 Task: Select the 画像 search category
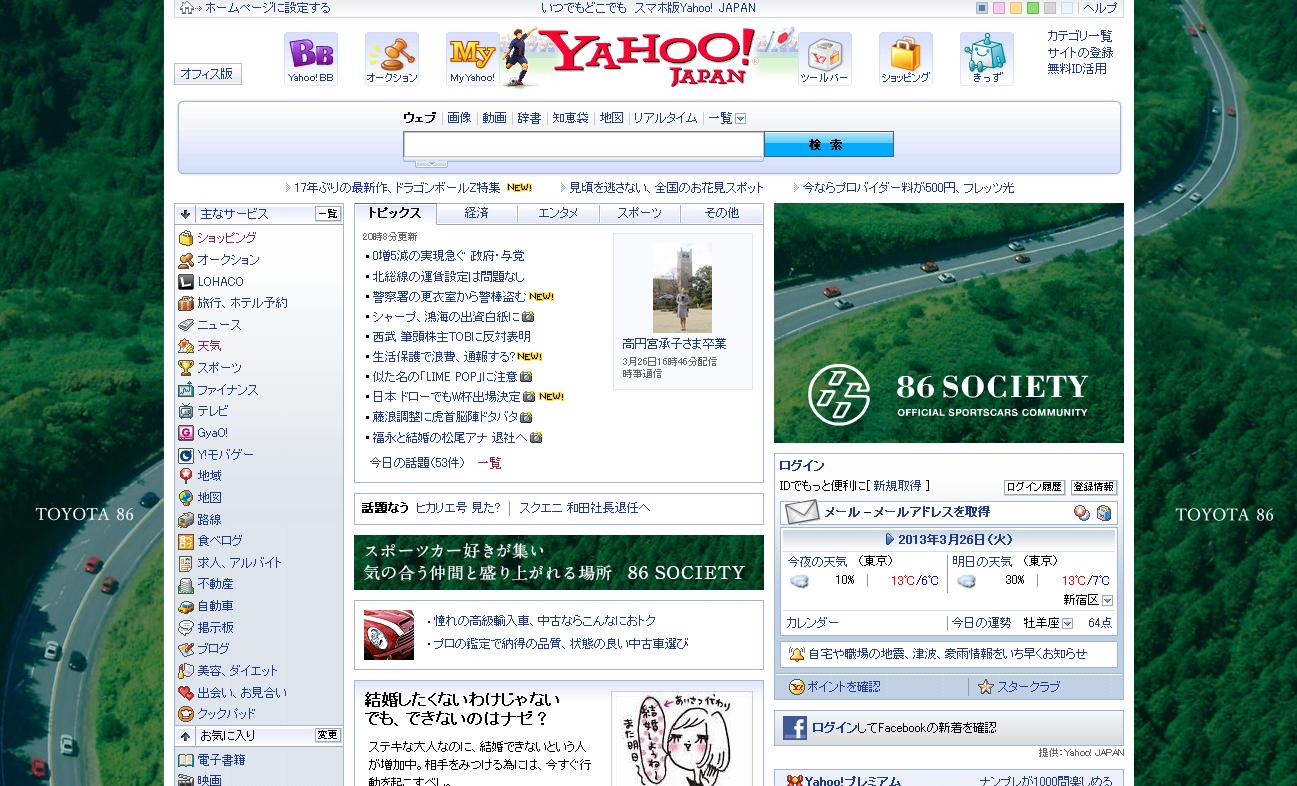tap(459, 118)
